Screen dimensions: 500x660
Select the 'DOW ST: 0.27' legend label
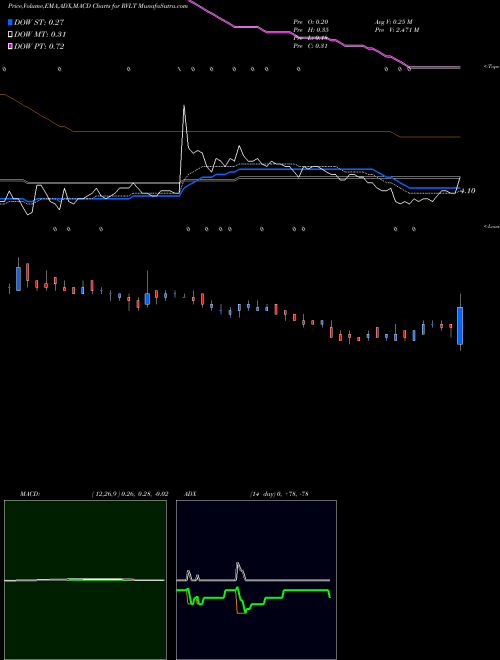39,22
